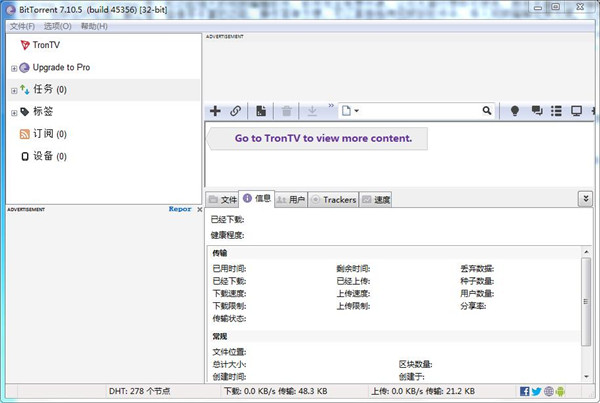
Task: Click the Android icon in status bar
Action: point(560,391)
